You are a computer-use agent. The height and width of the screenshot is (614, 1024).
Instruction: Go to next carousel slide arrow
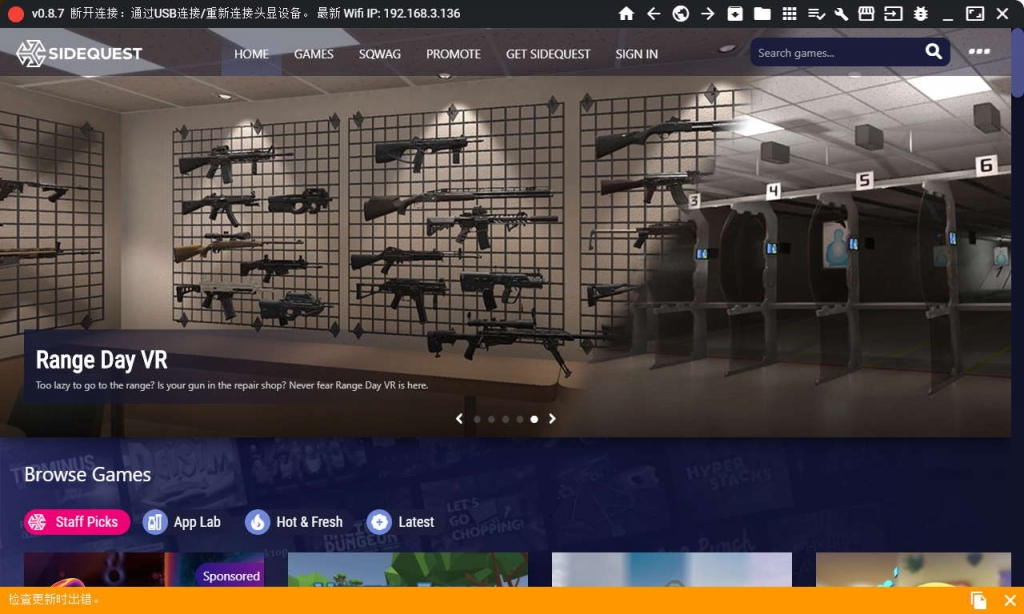pos(552,419)
